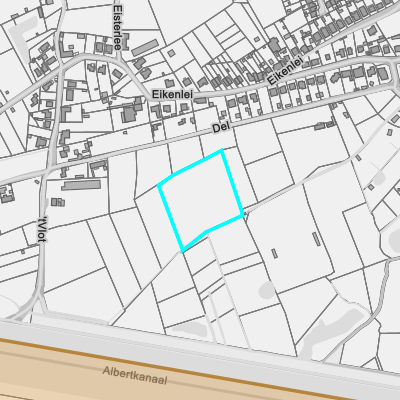
Task: Click the left corner of cyan parcel
Action: point(159,185)
